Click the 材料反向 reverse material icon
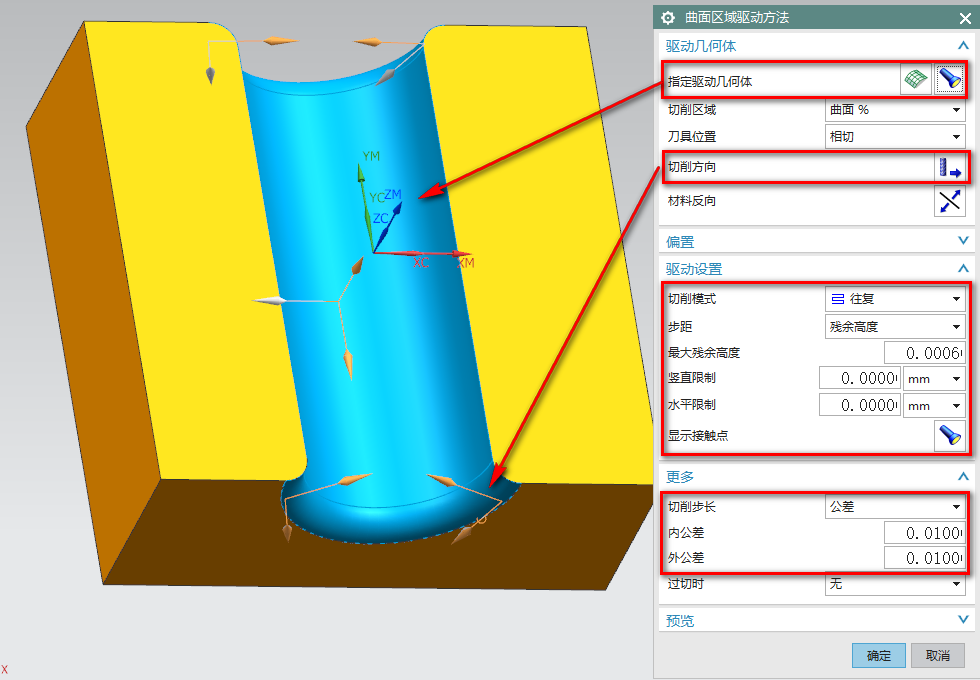 (949, 201)
